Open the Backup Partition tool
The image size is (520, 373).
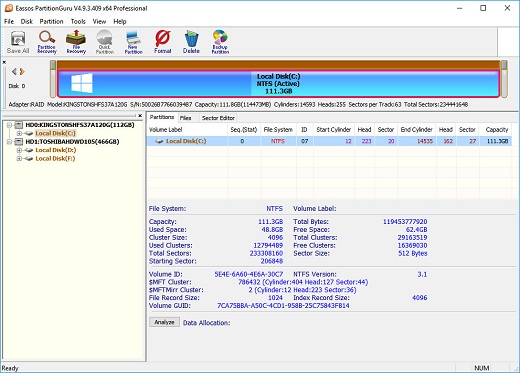pyautogui.click(x=220, y=42)
